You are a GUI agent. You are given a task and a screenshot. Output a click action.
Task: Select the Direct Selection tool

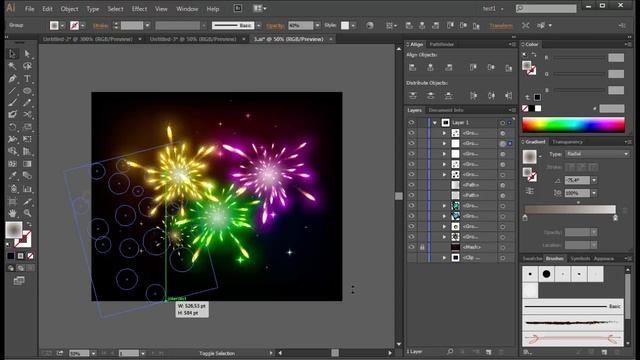[x=27, y=53]
